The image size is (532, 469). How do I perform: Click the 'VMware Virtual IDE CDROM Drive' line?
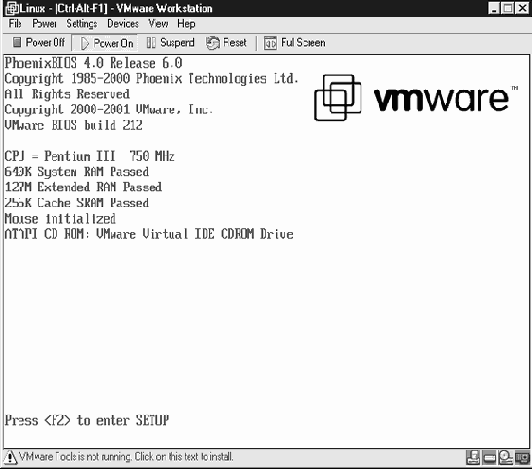149,234
